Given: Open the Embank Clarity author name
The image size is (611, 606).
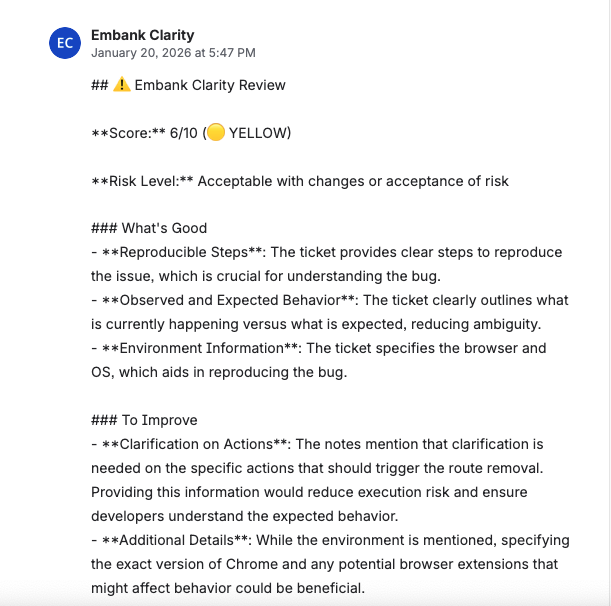Looking at the screenshot, I should (142, 35).
